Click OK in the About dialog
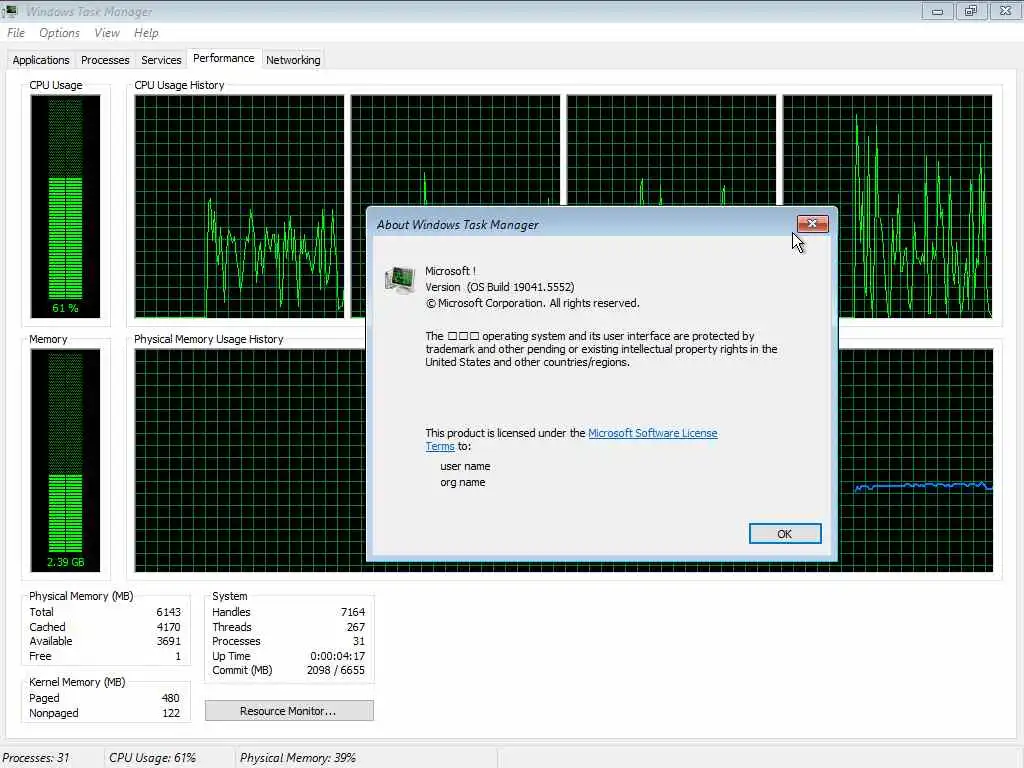This screenshot has width=1024, height=768. (x=784, y=534)
